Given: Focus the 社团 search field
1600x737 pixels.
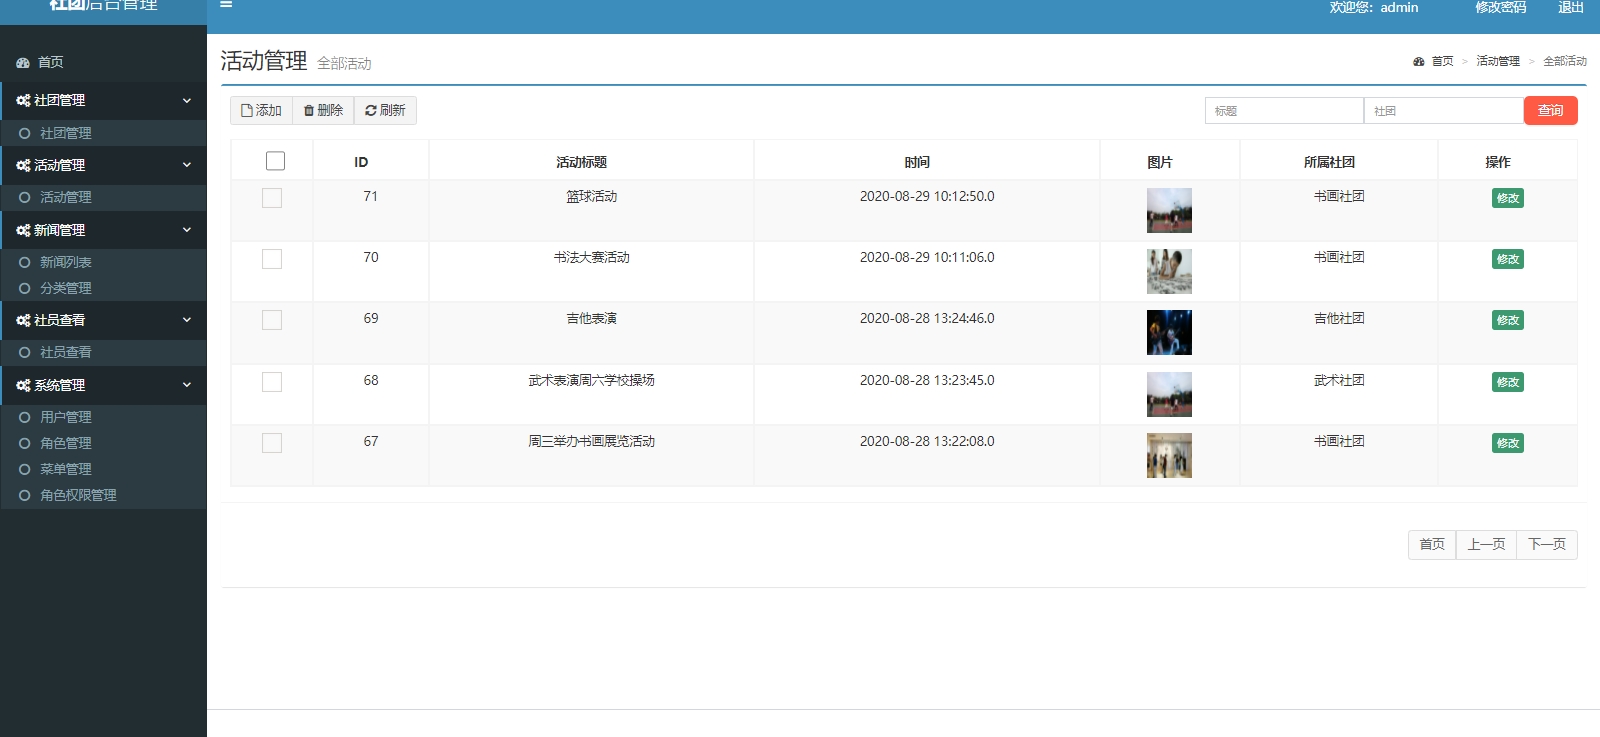Looking at the screenshot, I should 1444,111.
